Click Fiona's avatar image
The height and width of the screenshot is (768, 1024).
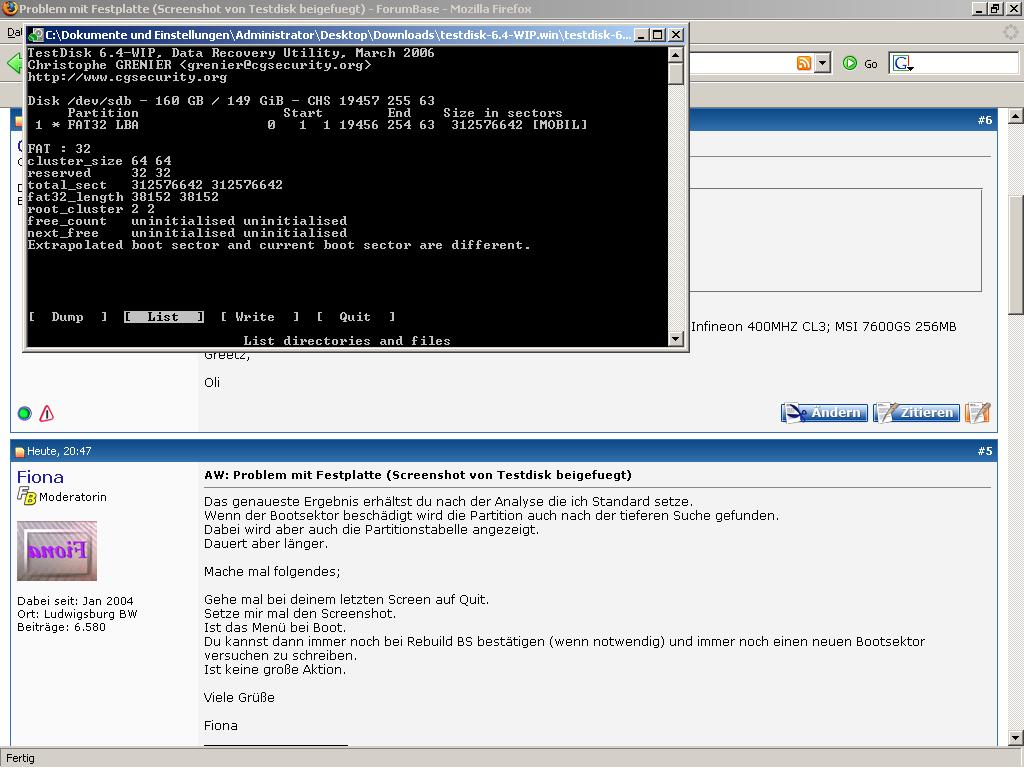pyautogui.click(x=57, y=551)
